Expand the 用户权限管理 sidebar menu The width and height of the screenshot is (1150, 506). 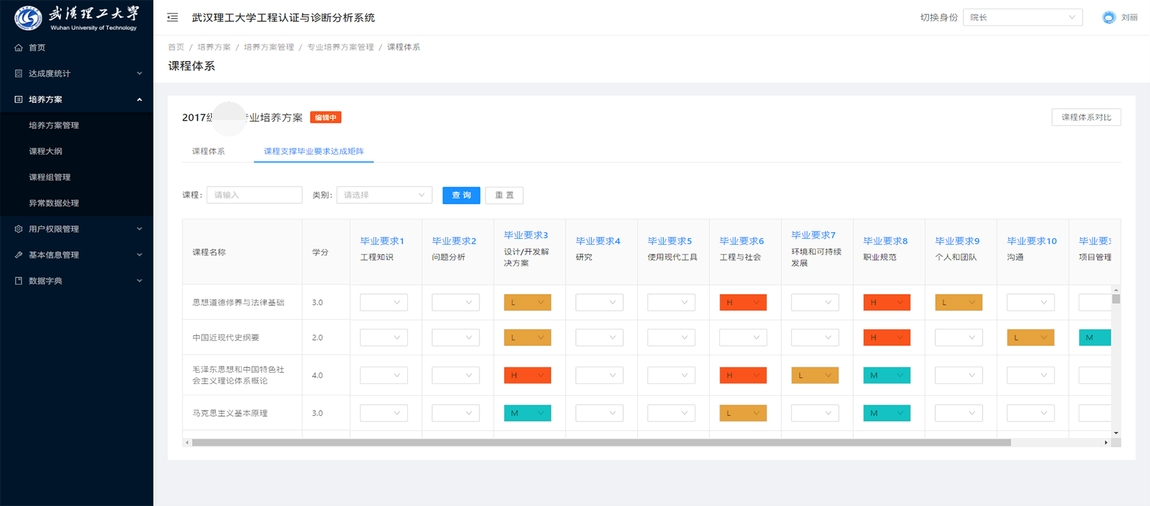pos(76,229)
